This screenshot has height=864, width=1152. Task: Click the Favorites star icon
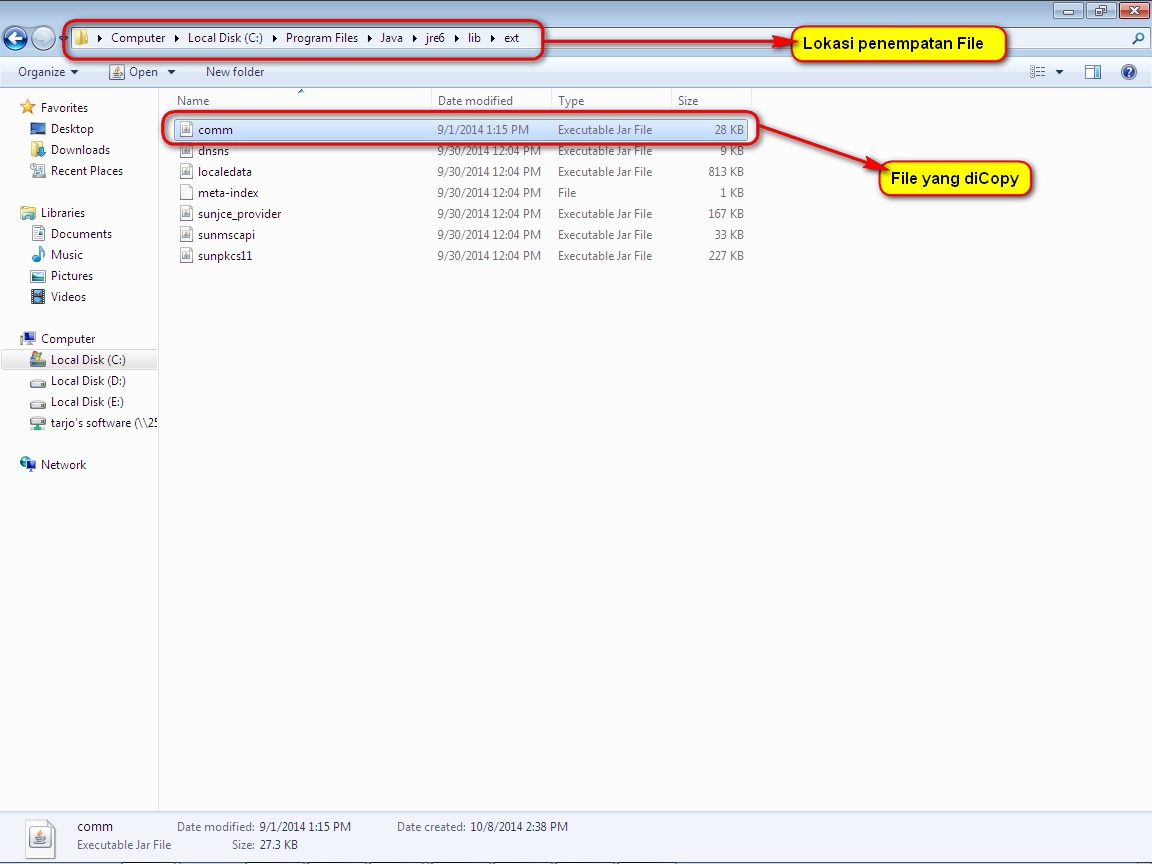click(x=28, y=107)
